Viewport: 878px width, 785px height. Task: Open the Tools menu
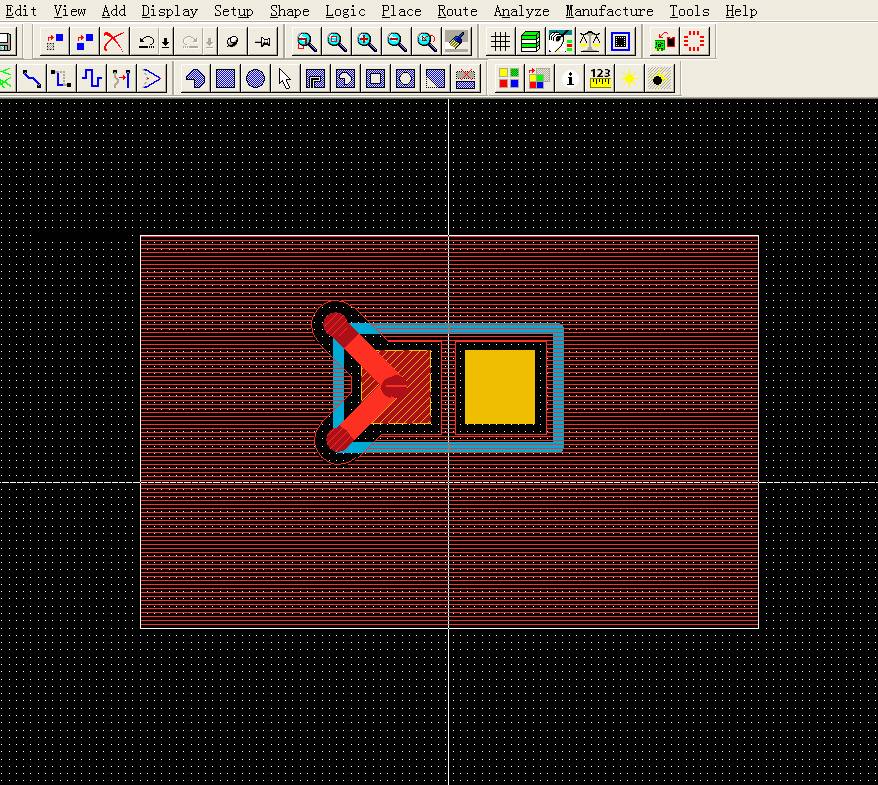689,11
